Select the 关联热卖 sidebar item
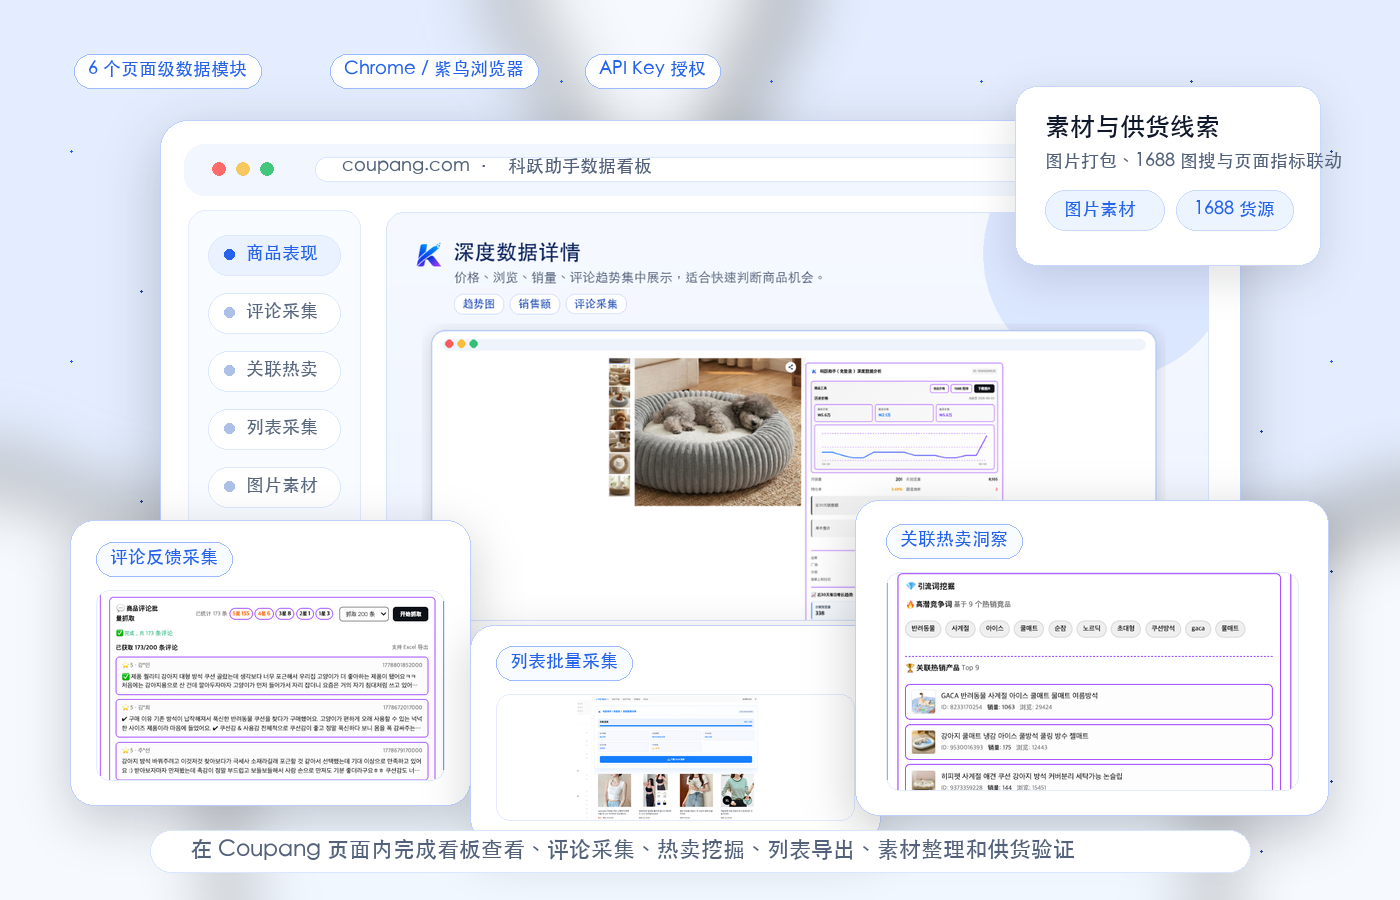Viewport: 1400px width, 900px height. 274,370
